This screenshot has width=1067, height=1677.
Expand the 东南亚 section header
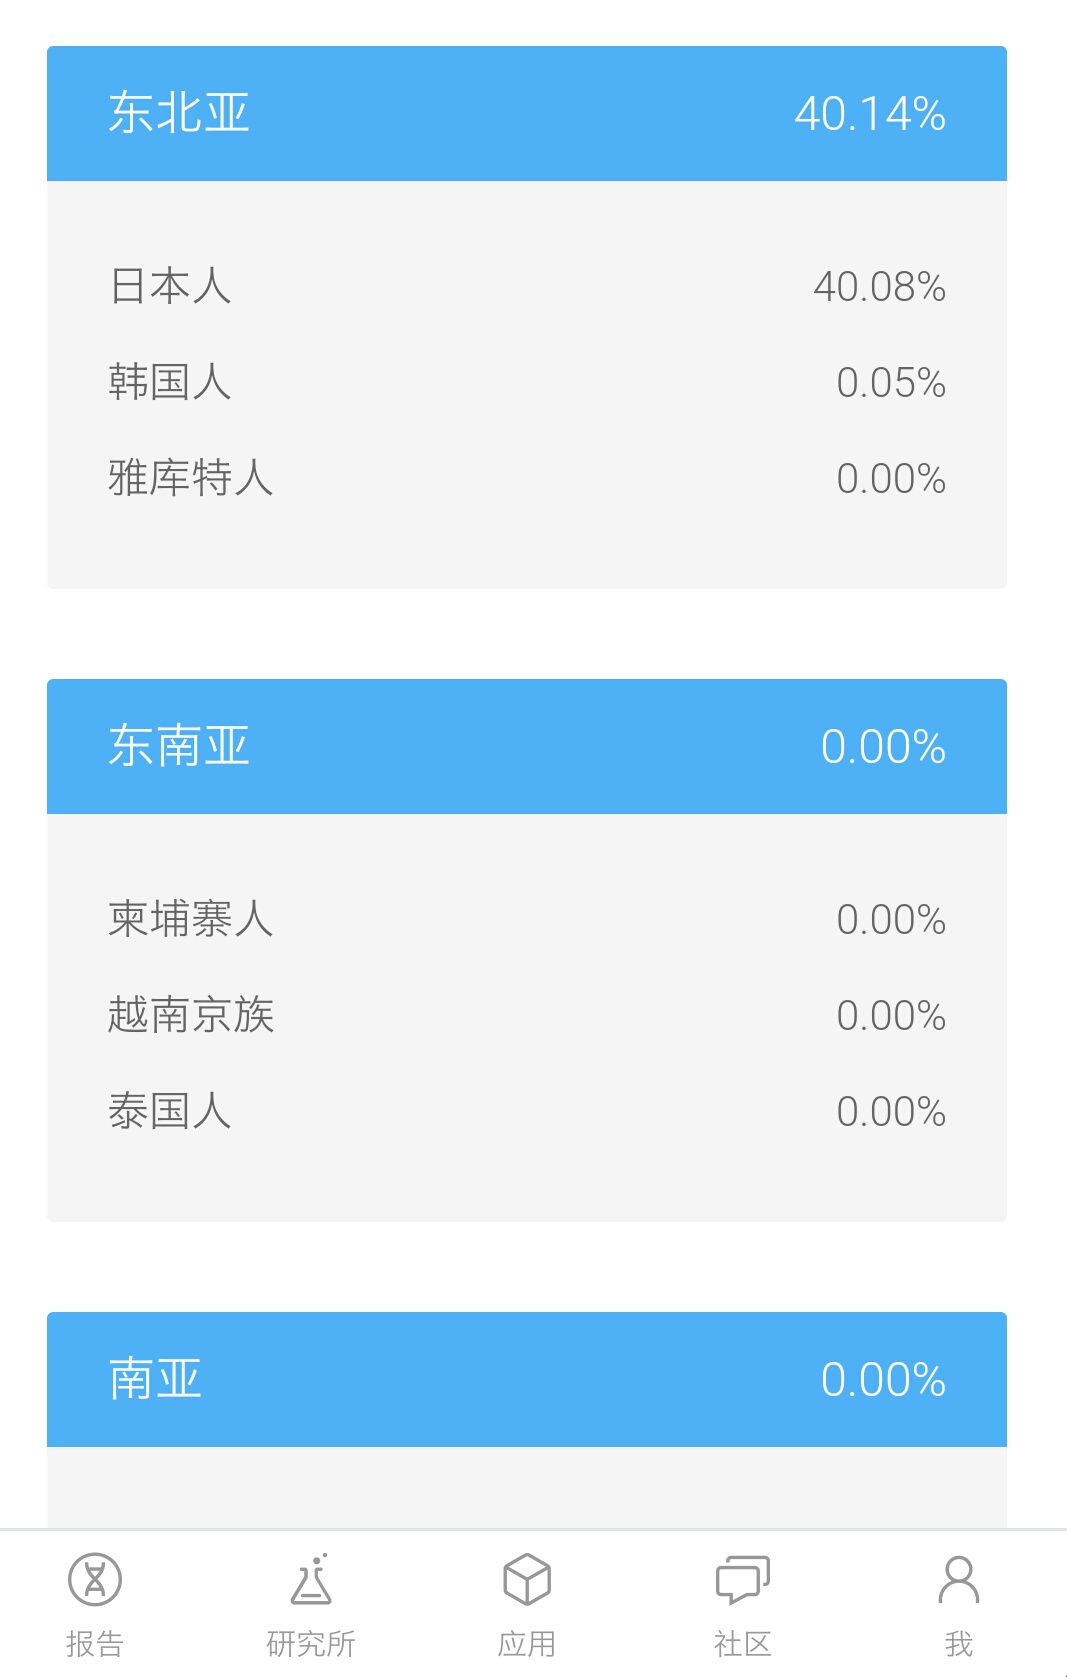pyautogui.click(x=527, y=746)
